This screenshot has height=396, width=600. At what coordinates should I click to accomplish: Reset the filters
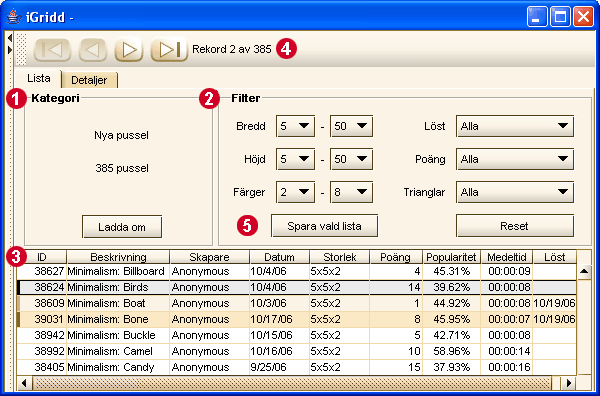pos(515,226)
